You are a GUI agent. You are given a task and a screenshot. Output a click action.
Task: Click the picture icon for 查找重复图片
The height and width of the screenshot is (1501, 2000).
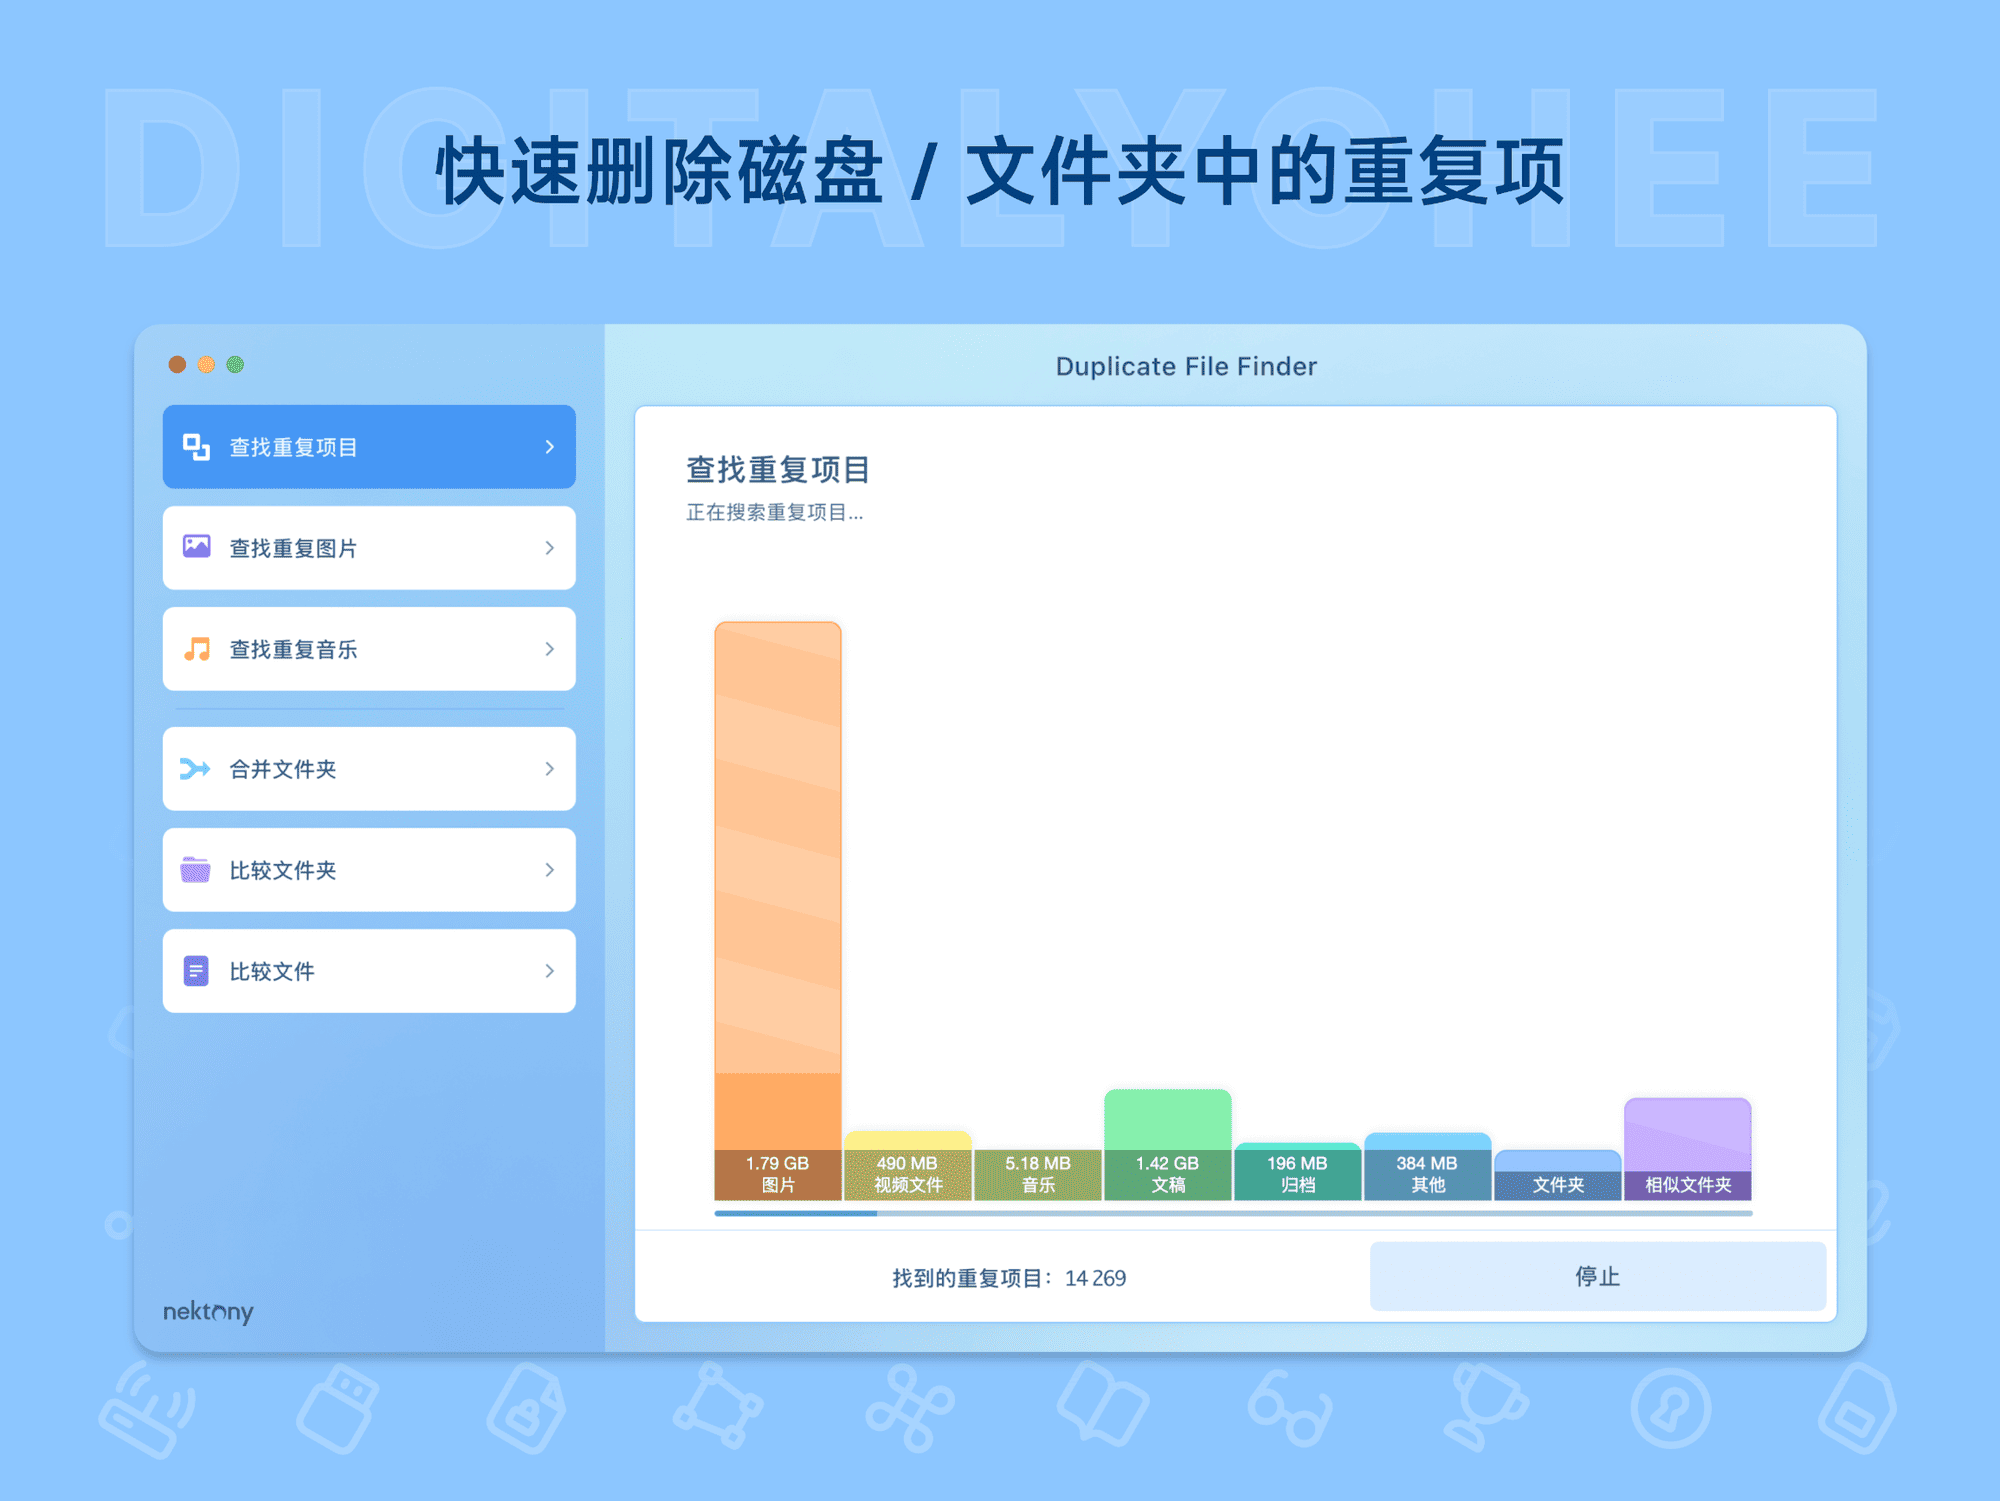click(x=196, y=548)
